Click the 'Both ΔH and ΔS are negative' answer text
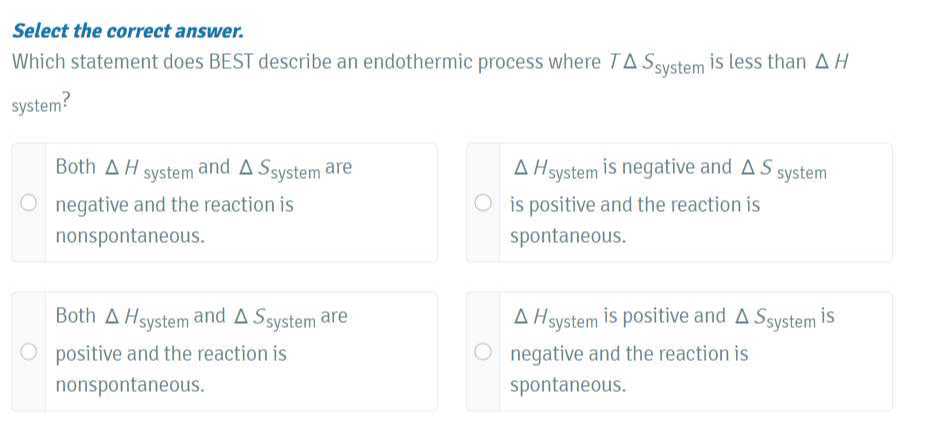 (x=204, y=202)
